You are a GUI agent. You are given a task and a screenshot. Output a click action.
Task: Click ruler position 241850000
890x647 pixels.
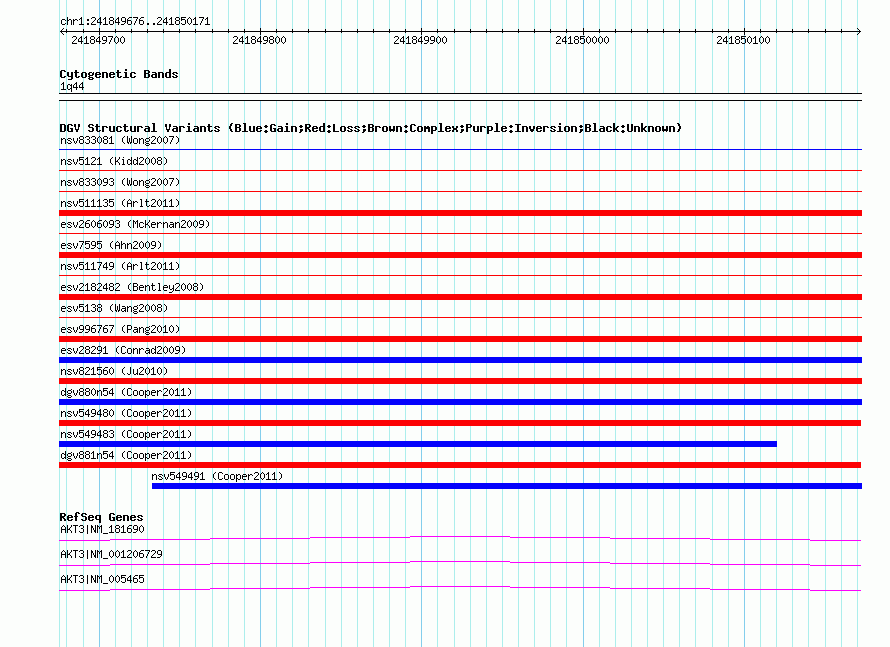click(582, 40)
